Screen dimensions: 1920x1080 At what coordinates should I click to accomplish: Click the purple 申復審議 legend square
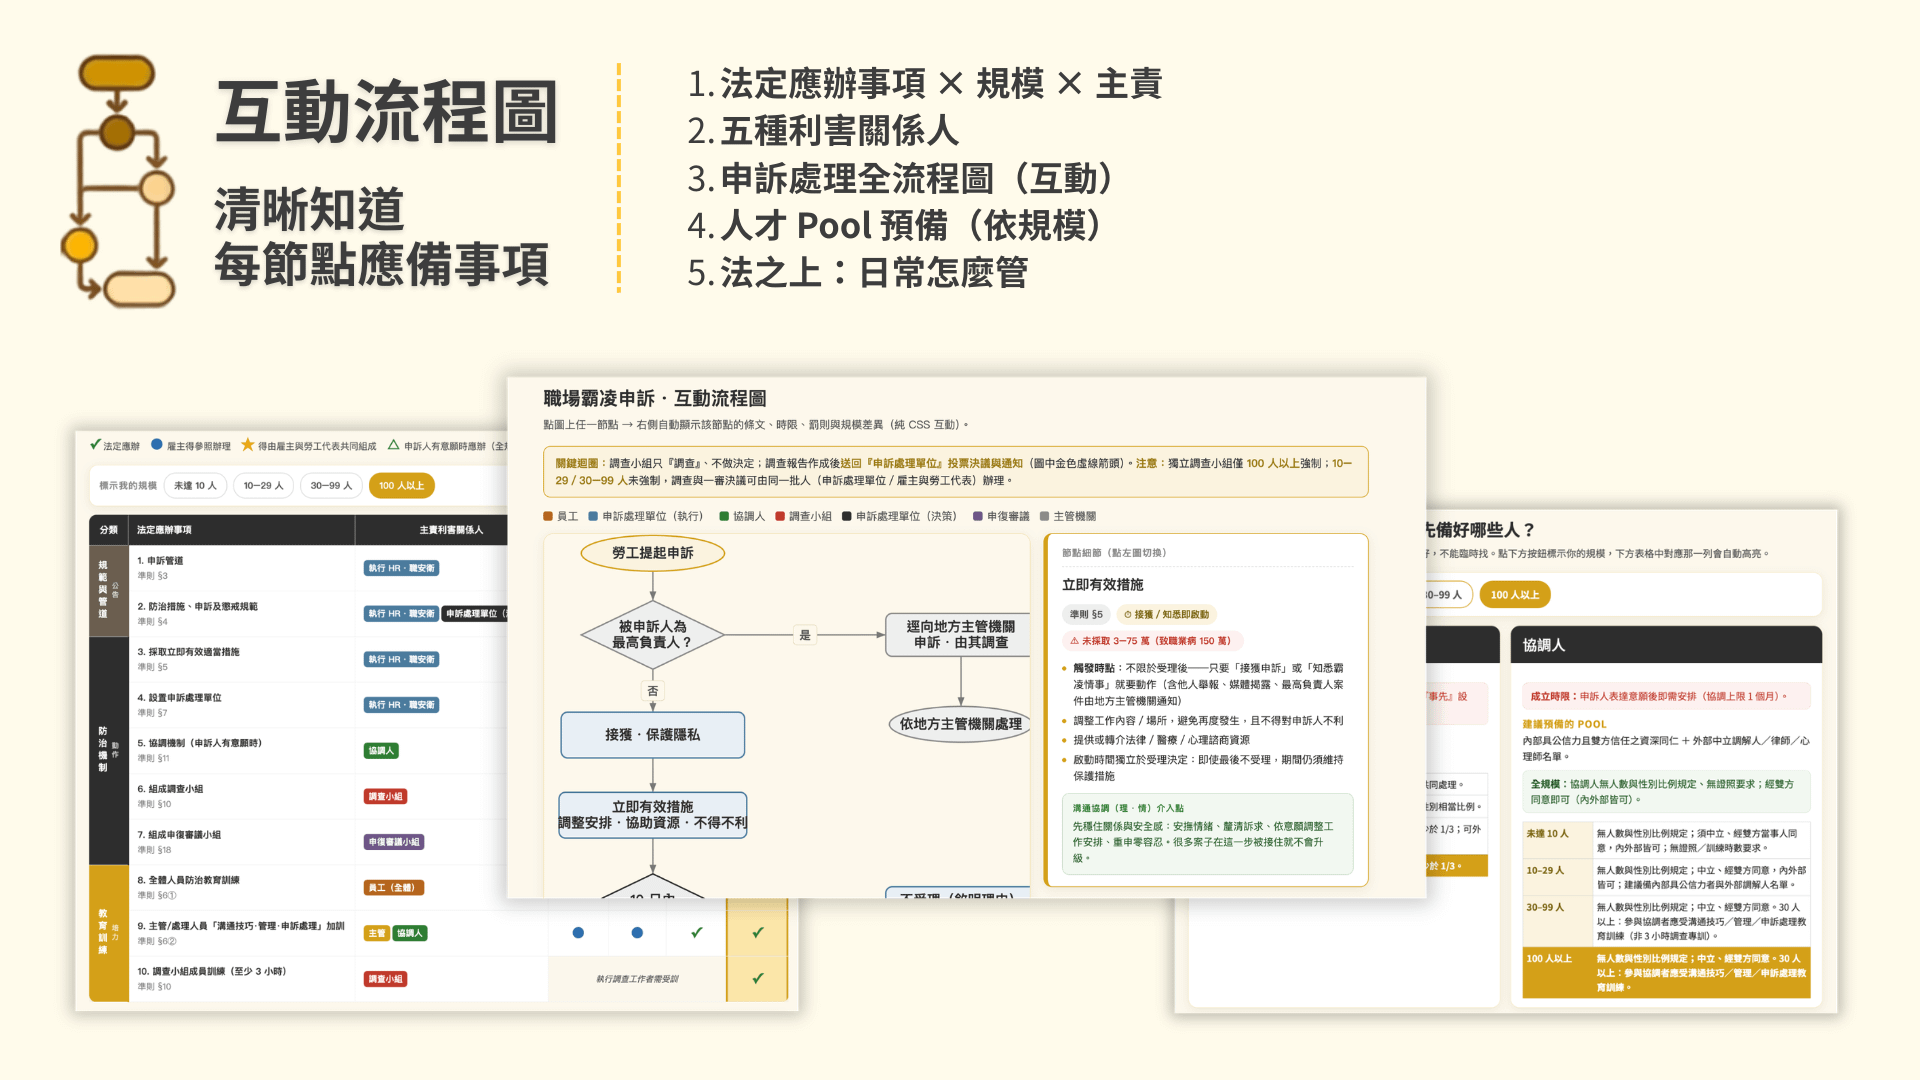tap(978, 516)
